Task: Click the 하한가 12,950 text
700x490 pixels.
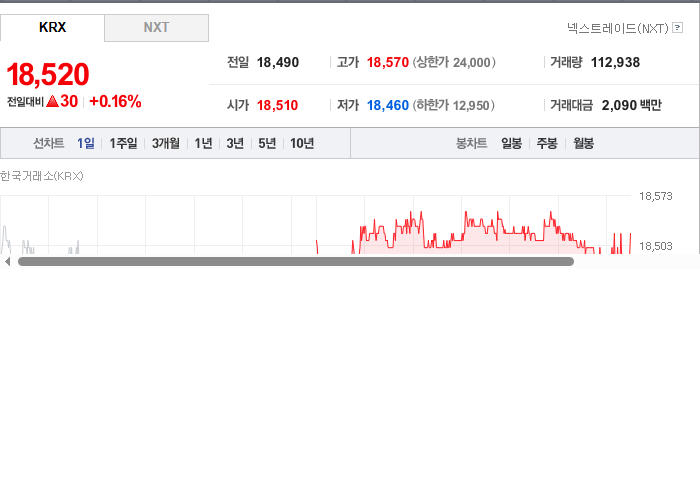Action: (x=453, y=105)
